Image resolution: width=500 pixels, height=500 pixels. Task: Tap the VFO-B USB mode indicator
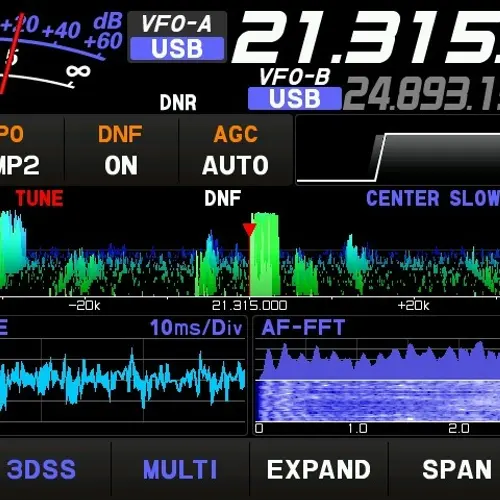click(295, 99)
